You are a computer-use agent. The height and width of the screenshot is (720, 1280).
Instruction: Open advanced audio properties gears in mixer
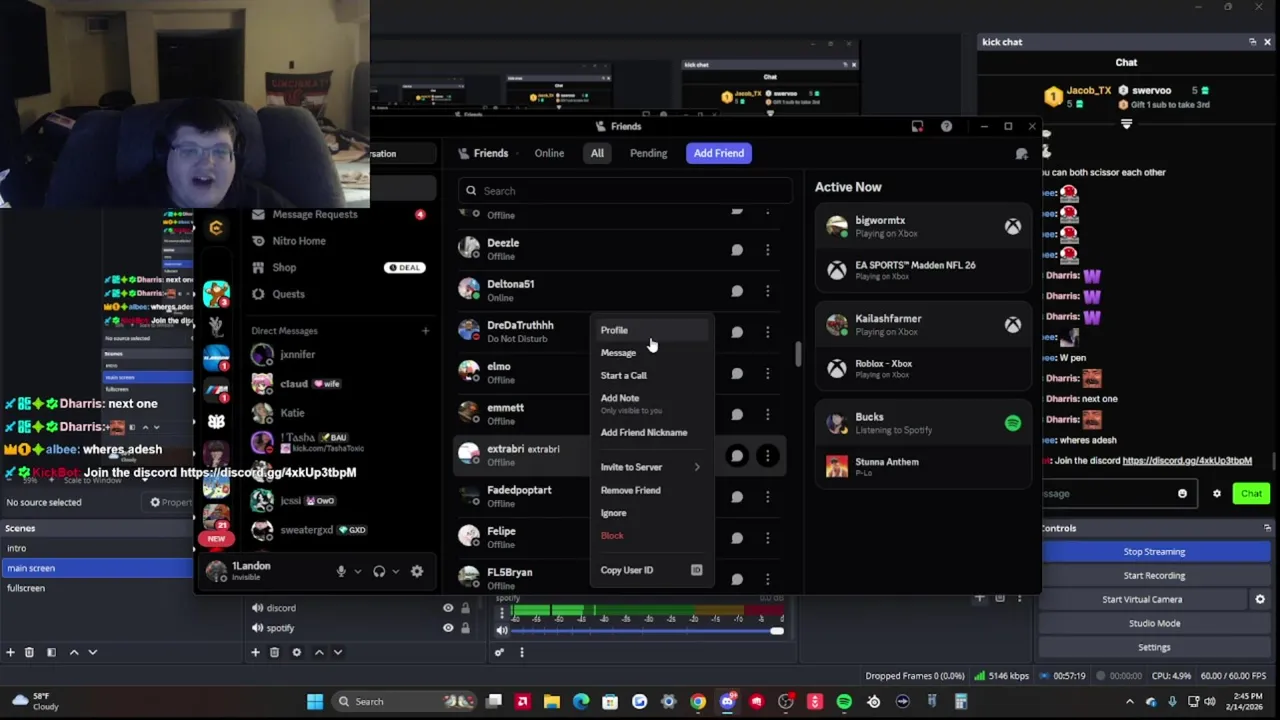click(499, 652)
